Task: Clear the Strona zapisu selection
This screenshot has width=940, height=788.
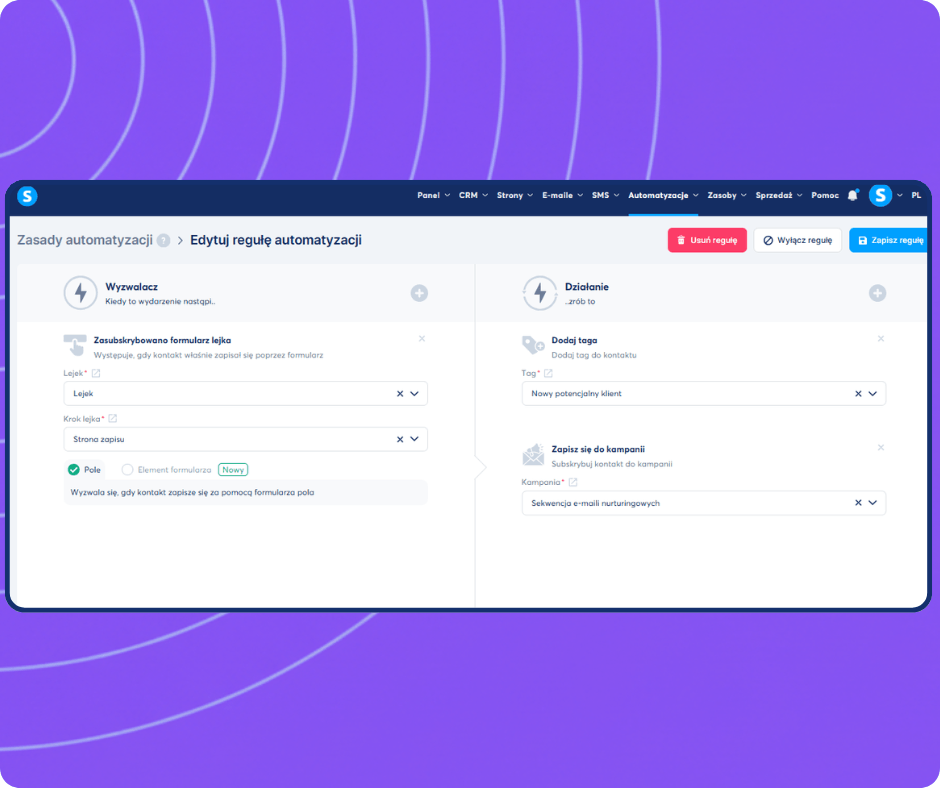Action: [x=400, y=439]
